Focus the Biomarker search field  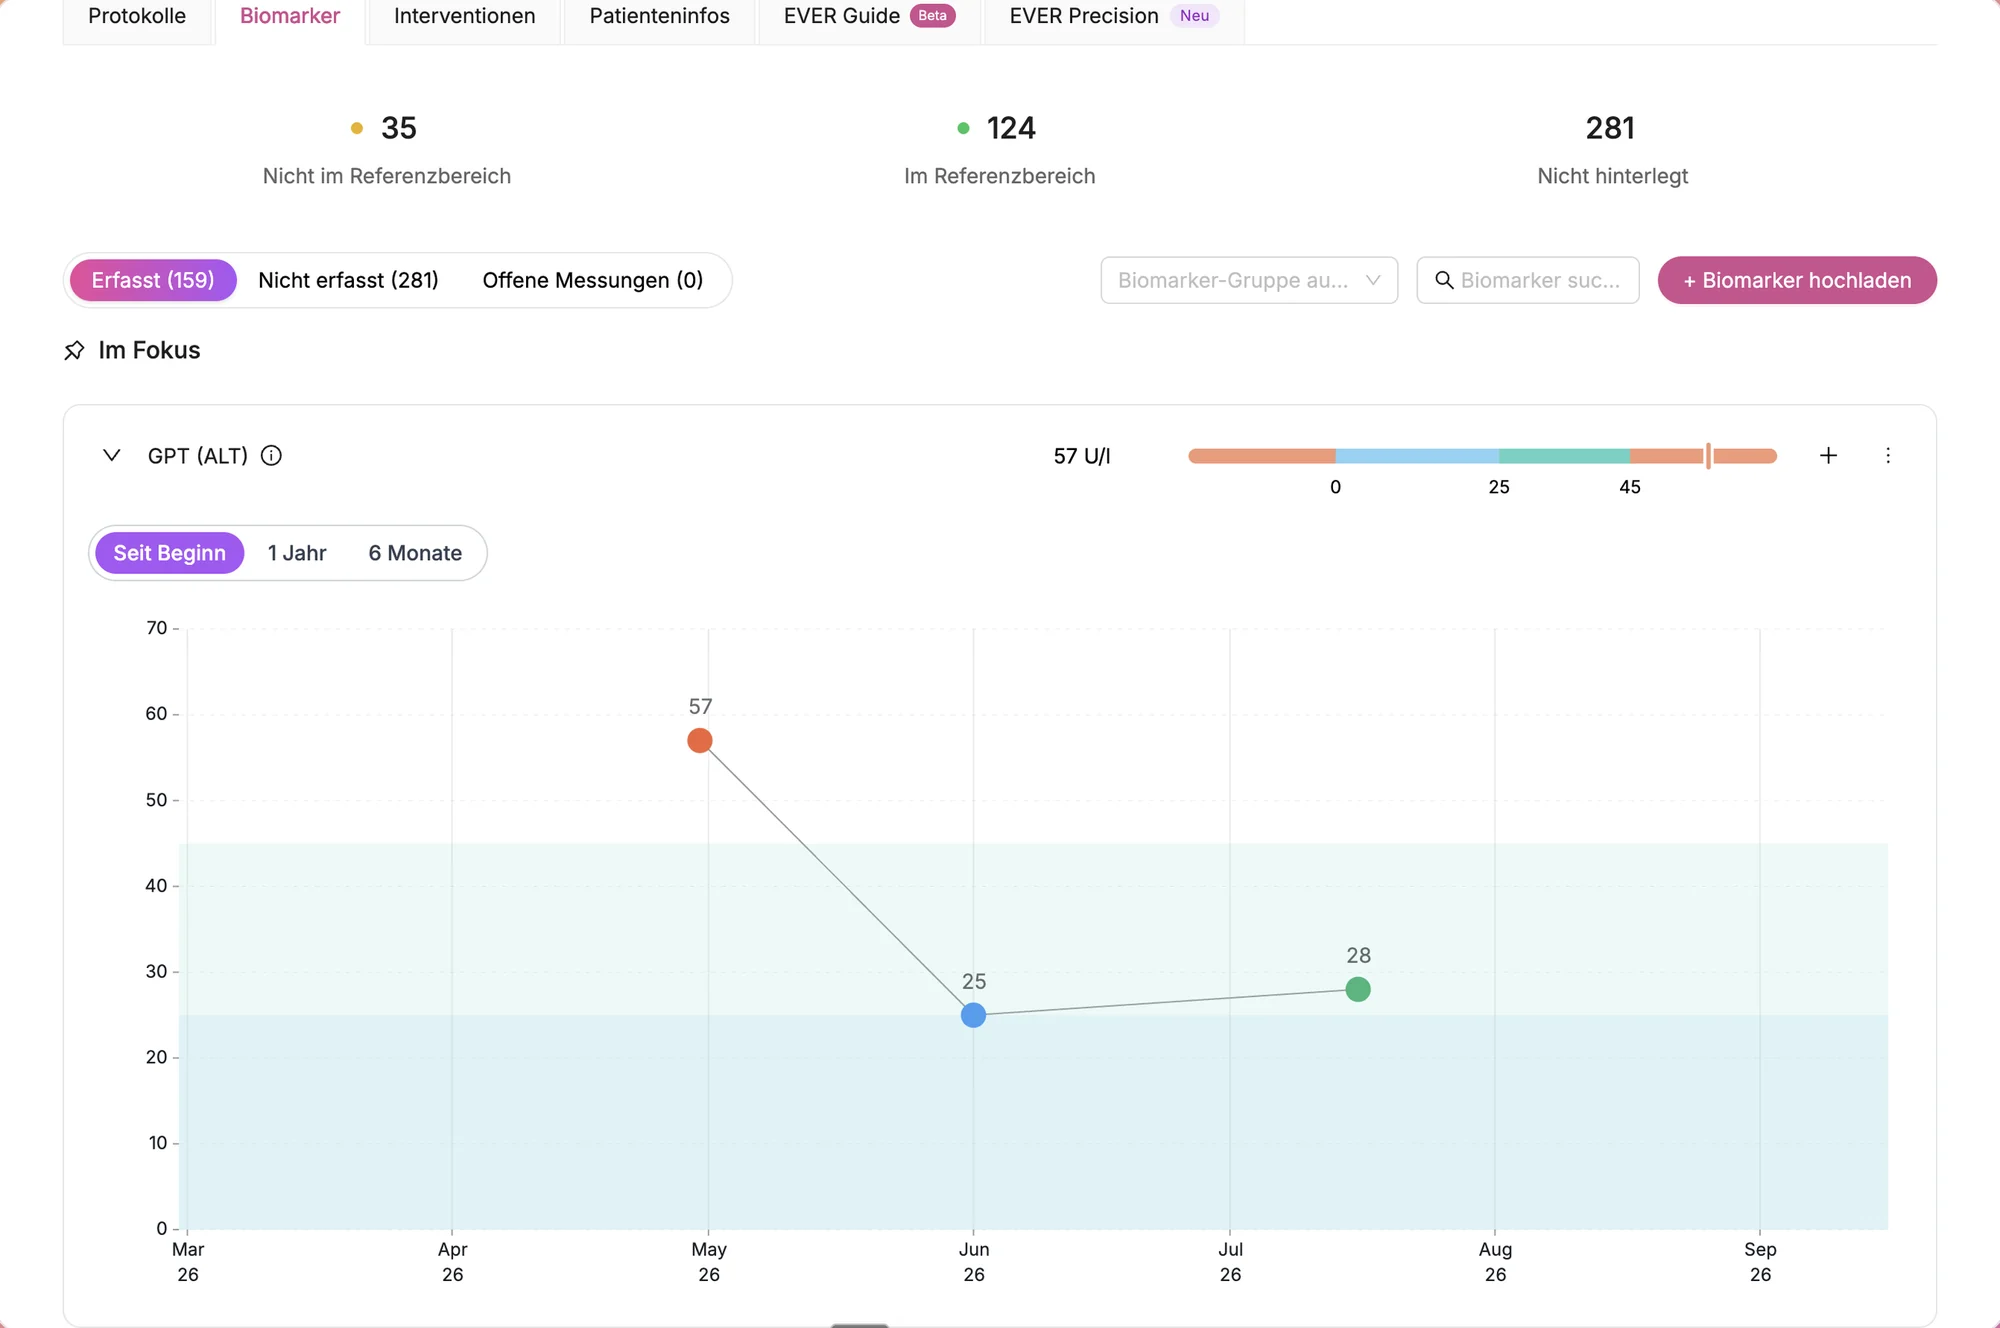1528,280
